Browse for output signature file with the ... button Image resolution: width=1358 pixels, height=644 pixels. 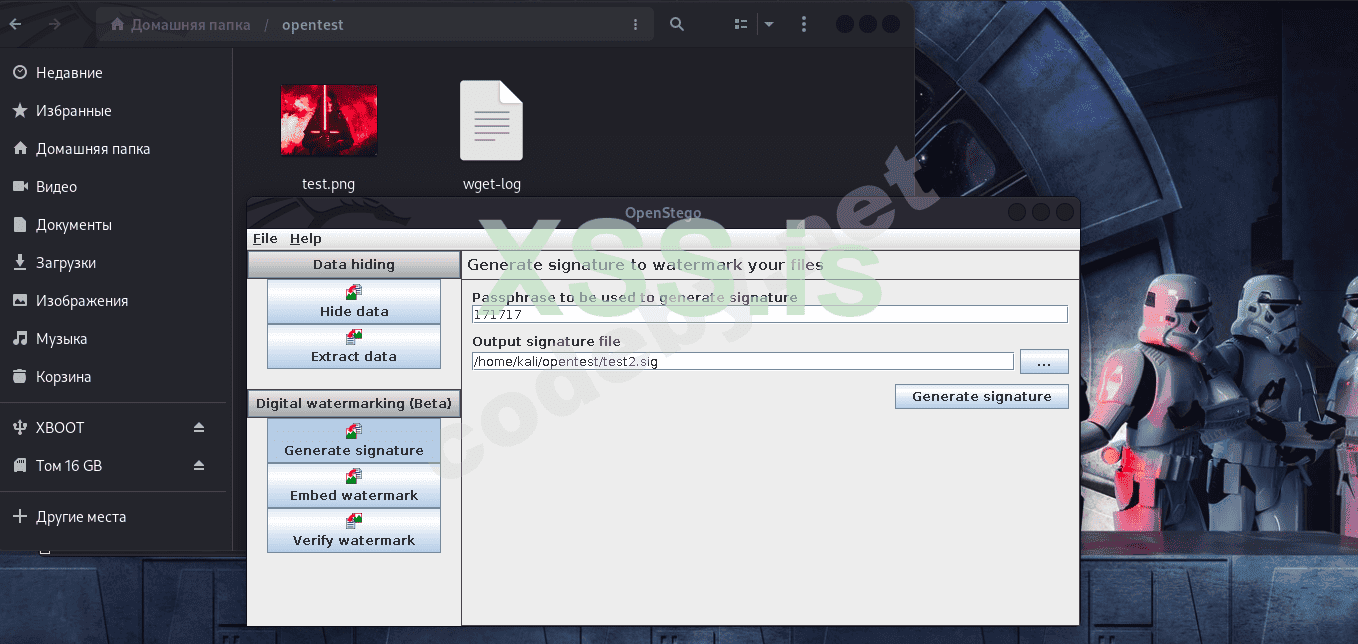click(1044, 361)
